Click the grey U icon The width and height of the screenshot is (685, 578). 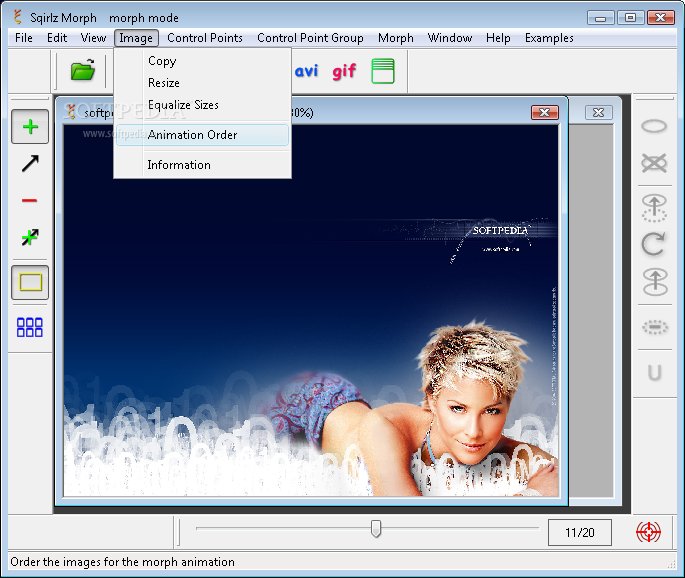pos(655,372)
